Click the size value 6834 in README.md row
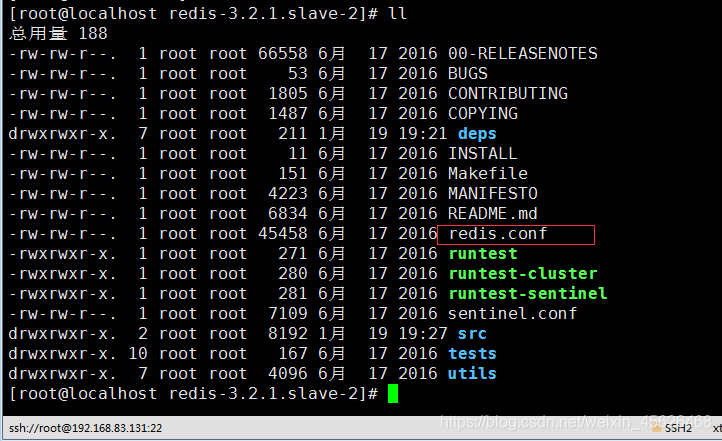This screenshot has height=441, width=722. [288, 214]
